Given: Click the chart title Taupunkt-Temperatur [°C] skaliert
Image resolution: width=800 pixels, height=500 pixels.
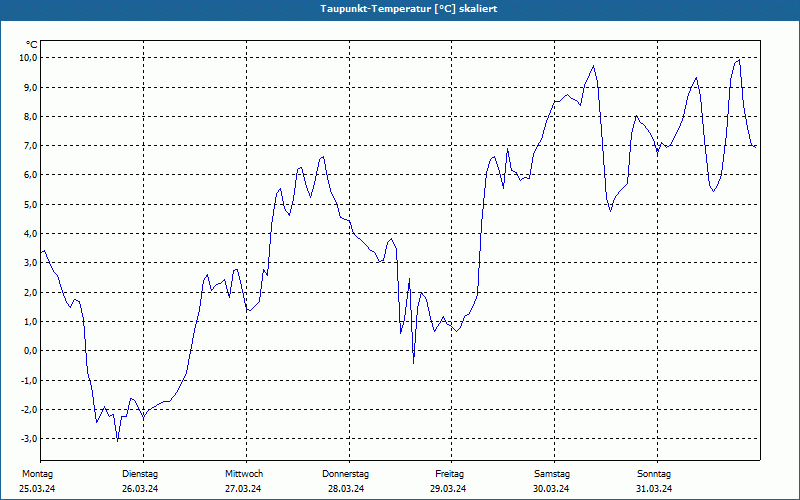Looking at the screenshot, I should pos(409,9).
